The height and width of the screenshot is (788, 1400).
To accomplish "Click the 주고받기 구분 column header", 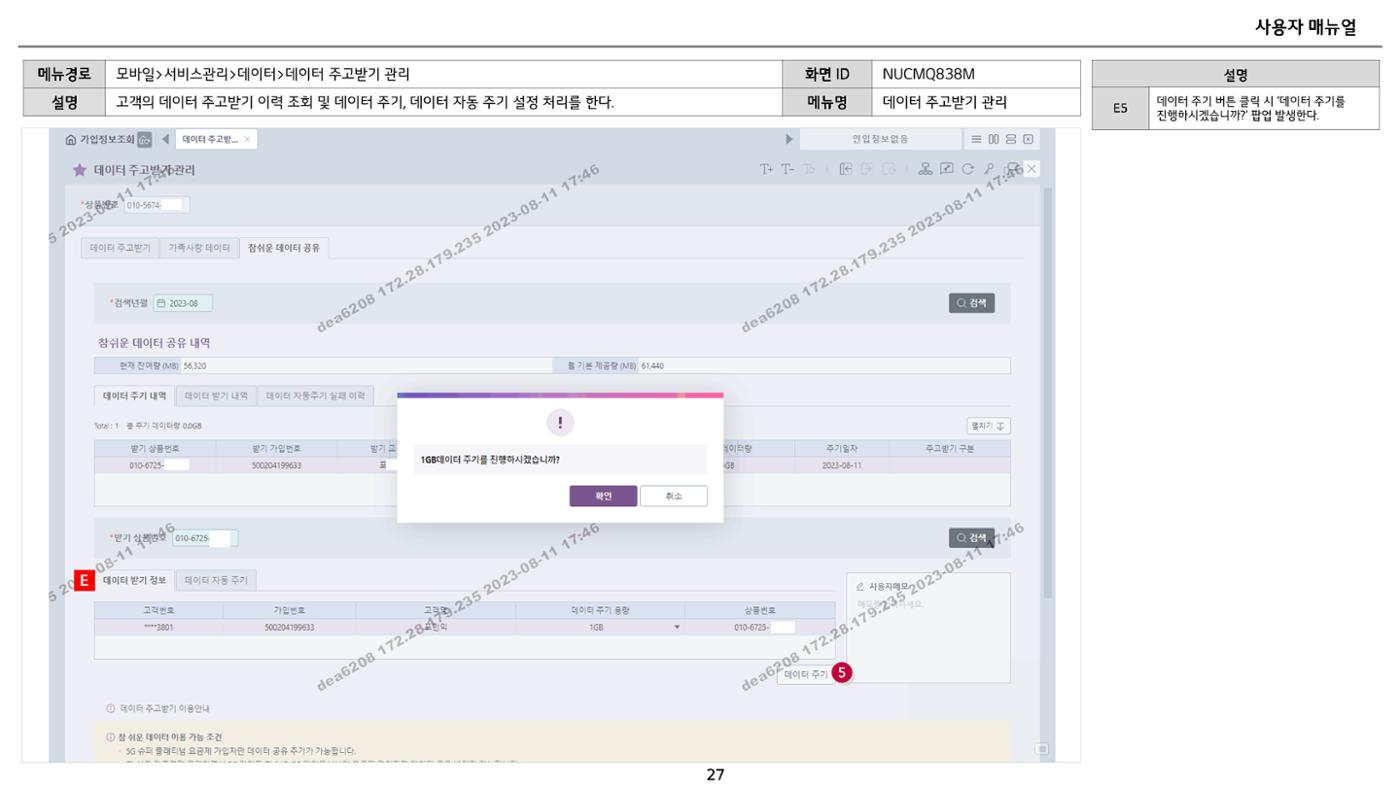I will 949,449.
